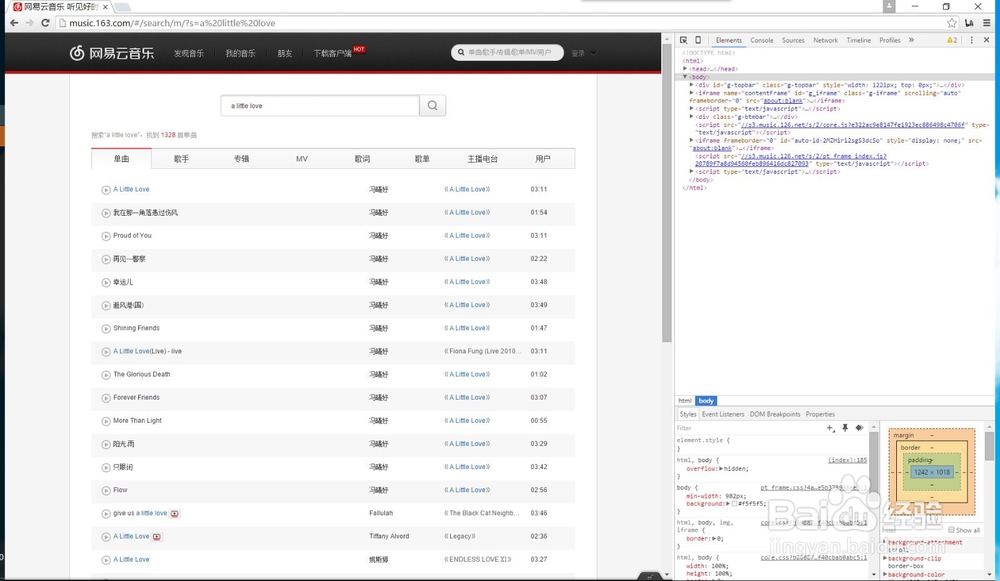Click the NetEase Cloud Music logo
The height and width of the screenshot is (581, 1000).
pos(112,53)
